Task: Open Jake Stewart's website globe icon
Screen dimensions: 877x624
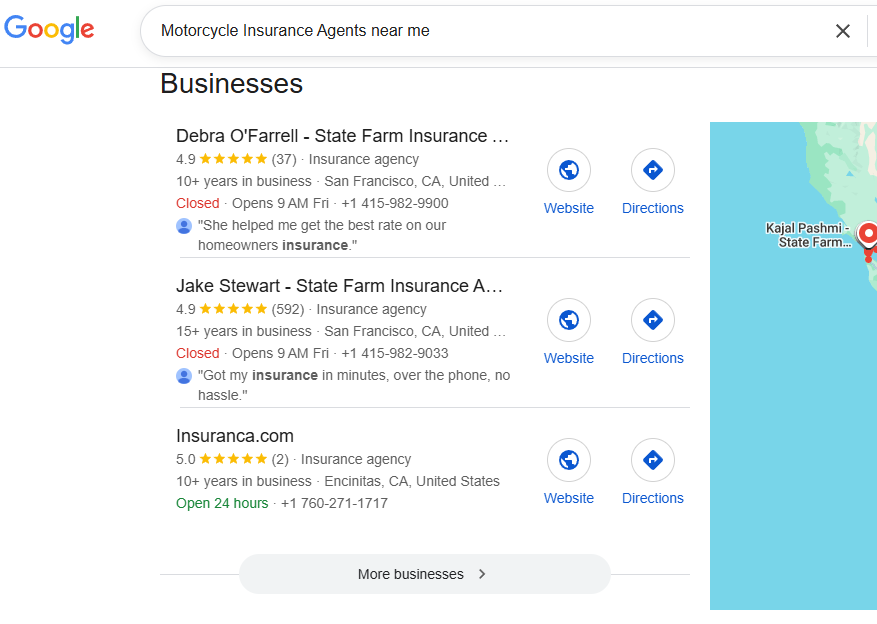Action: coord(569,320)
